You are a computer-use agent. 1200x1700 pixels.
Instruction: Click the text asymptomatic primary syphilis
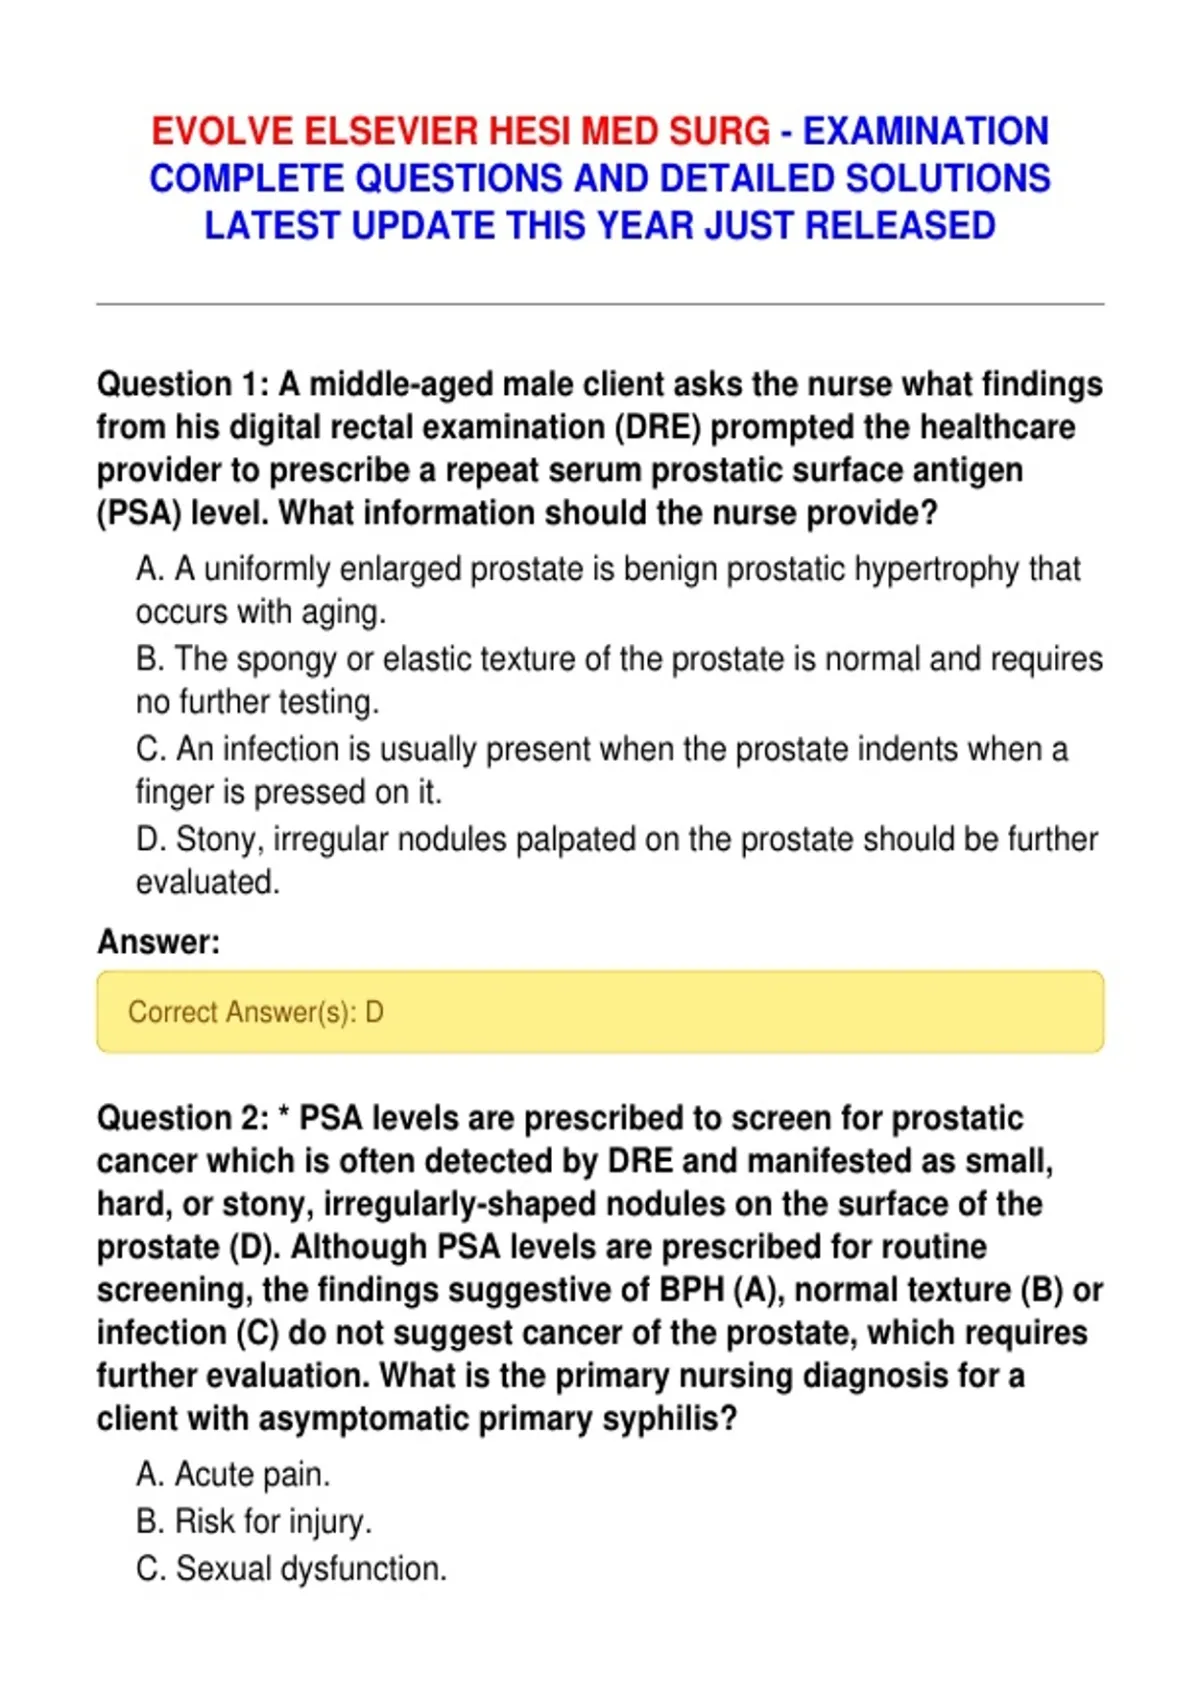coord(497,1419)
